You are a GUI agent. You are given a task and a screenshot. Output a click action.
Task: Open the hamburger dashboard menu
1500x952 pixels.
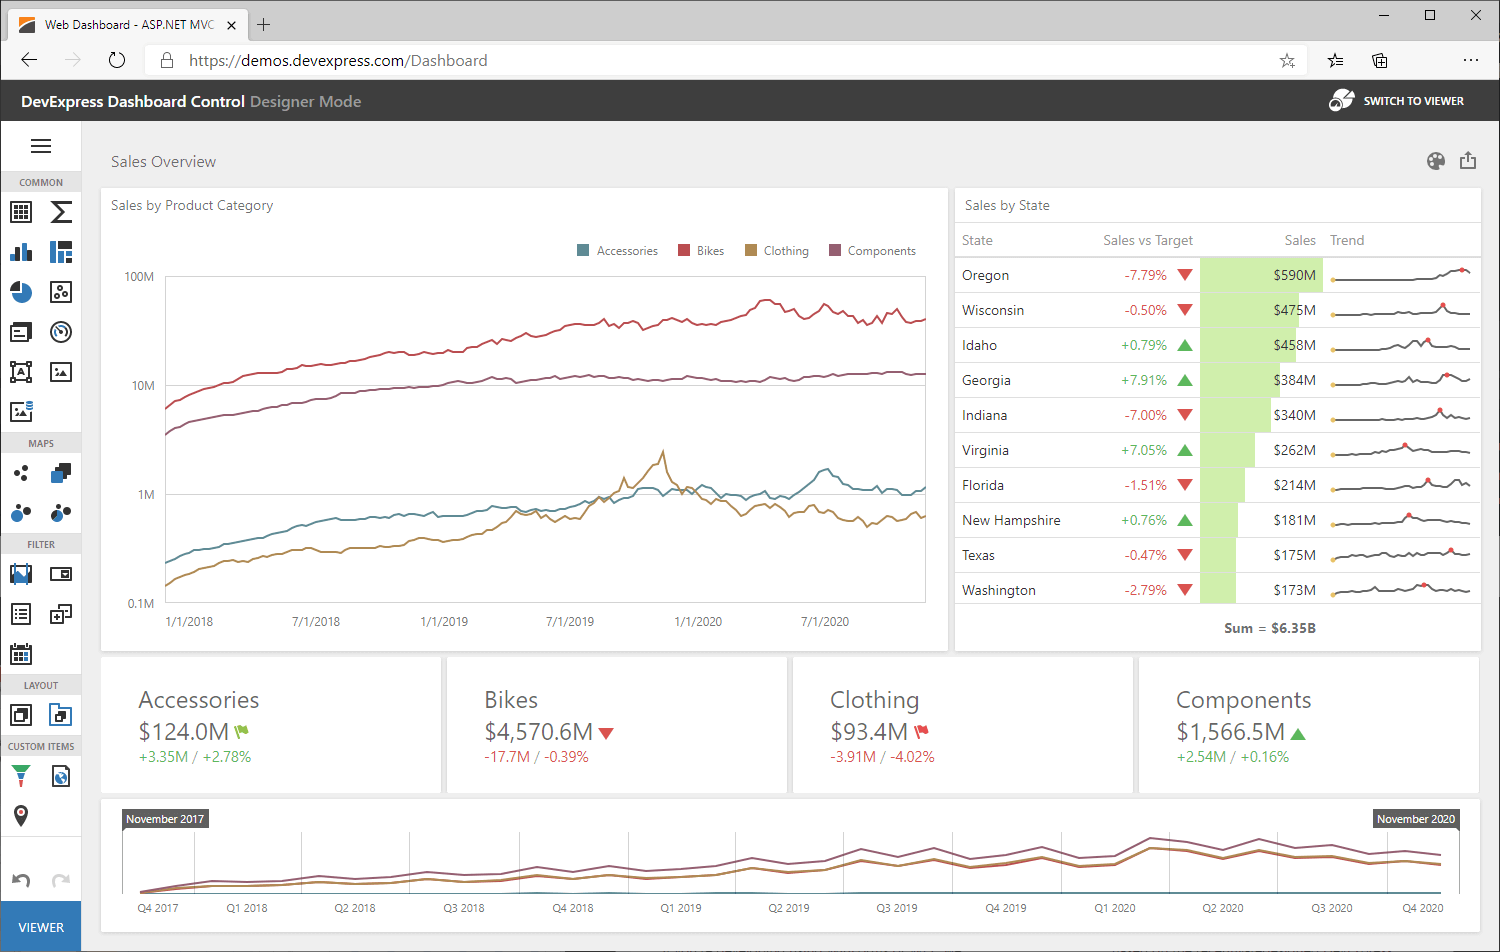pos(41,146)
